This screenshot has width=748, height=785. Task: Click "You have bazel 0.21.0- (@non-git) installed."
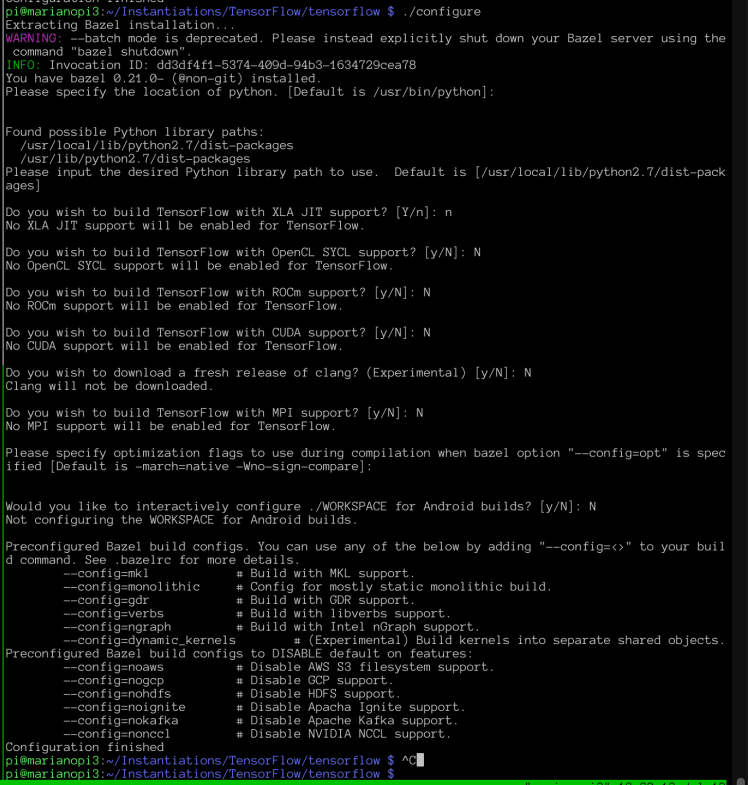tap(163, 79)
